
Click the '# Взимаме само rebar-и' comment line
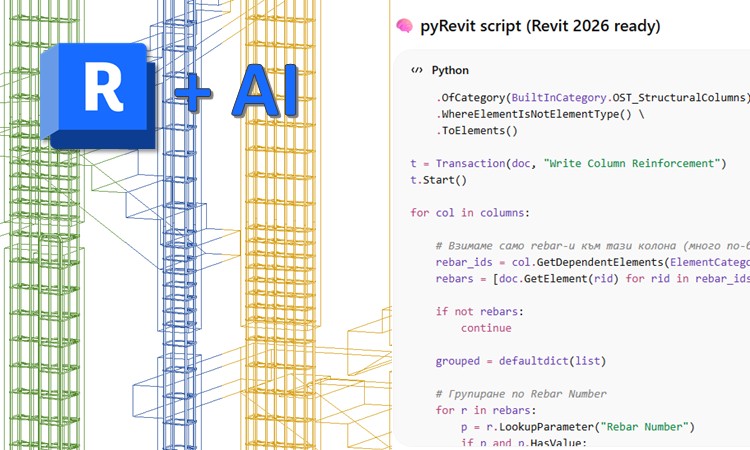click(593, 246)
